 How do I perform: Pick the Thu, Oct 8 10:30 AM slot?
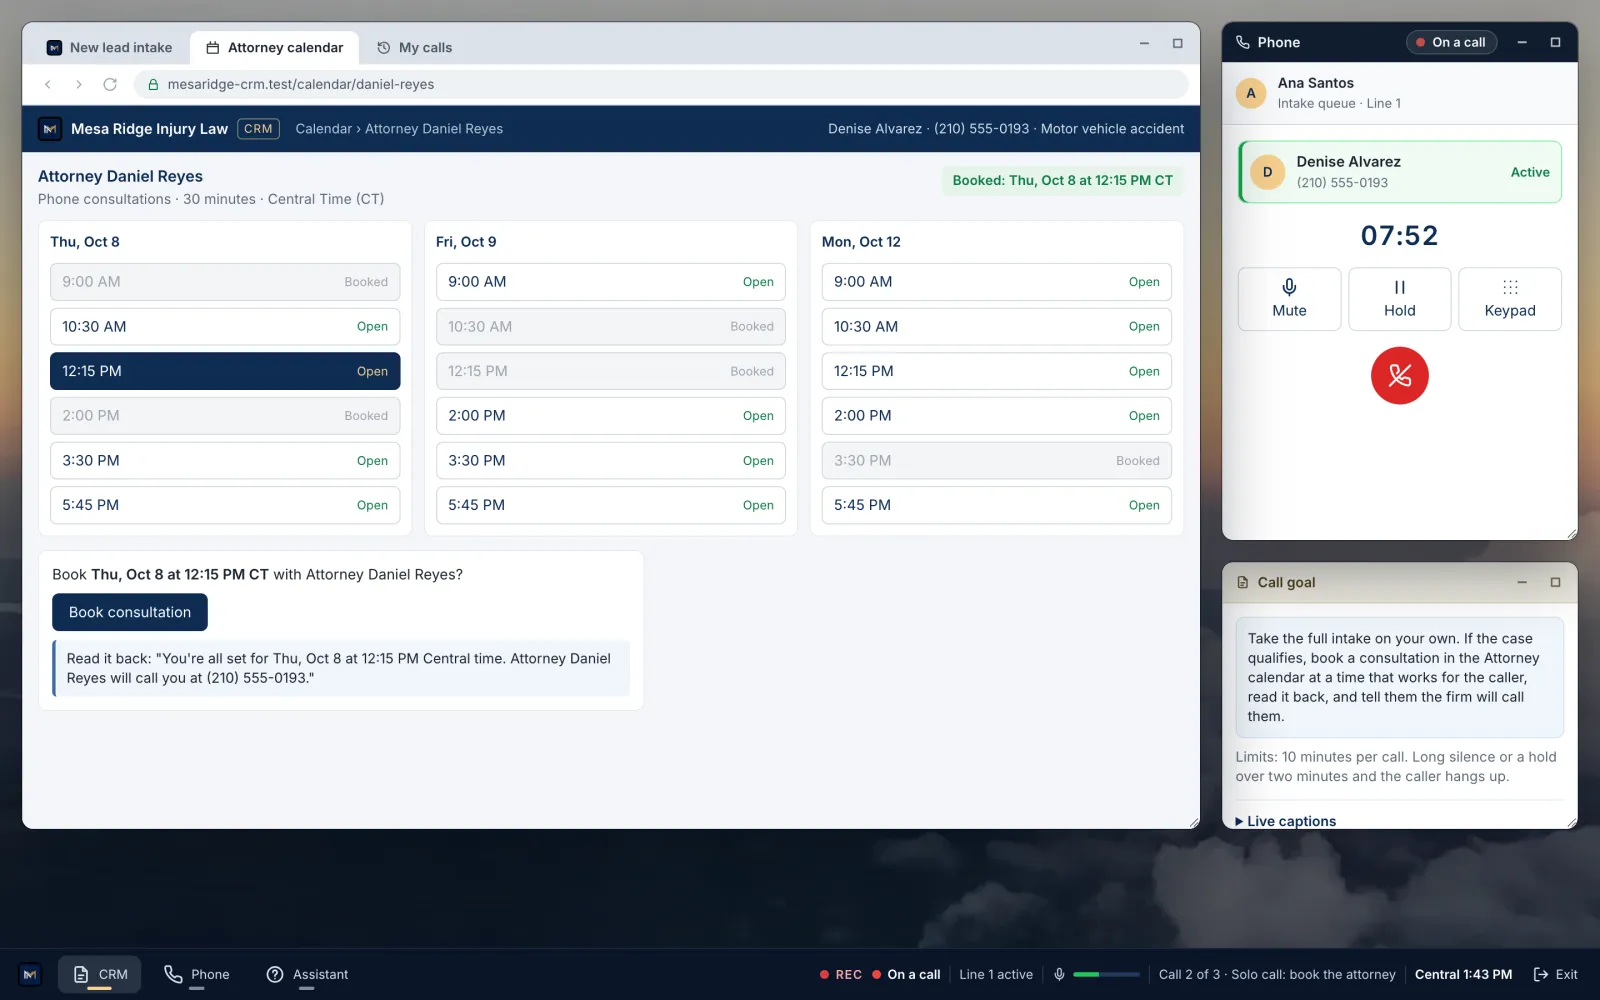(x=225, y=326)
